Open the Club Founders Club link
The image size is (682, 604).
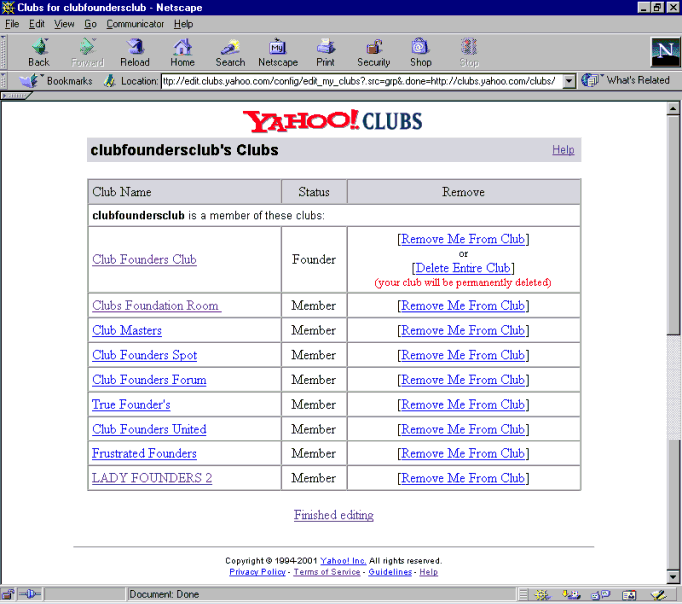[x=144, y=260]
